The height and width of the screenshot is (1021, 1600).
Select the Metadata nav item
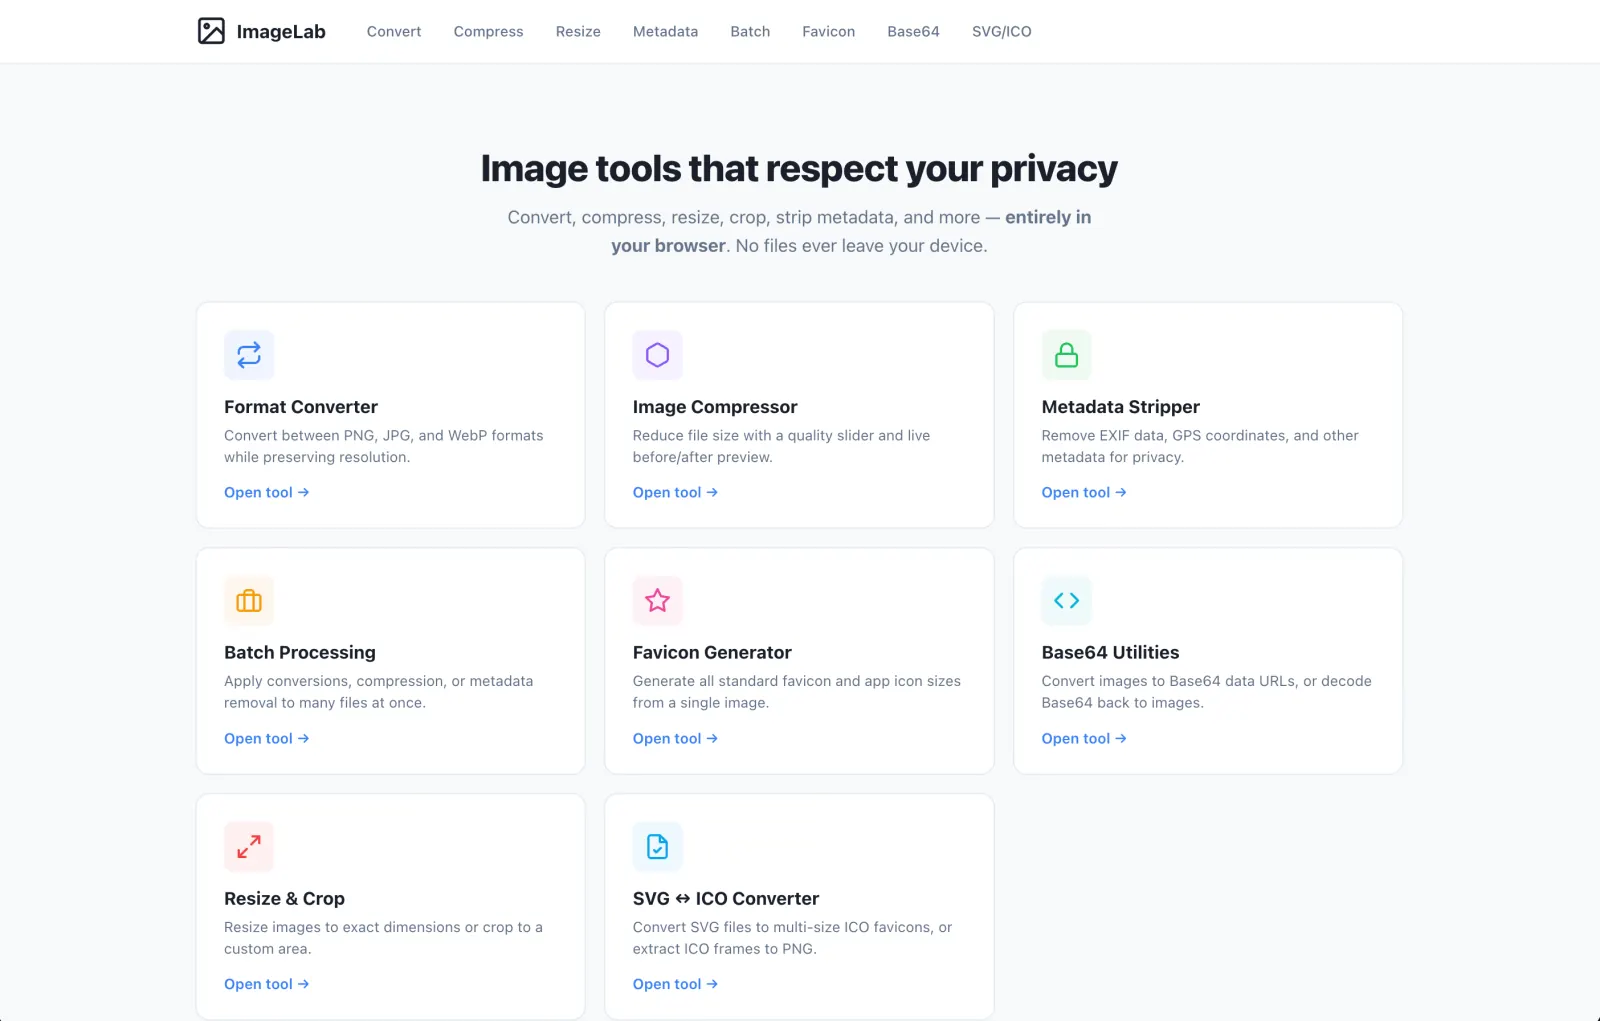click(x=665, y=32)
